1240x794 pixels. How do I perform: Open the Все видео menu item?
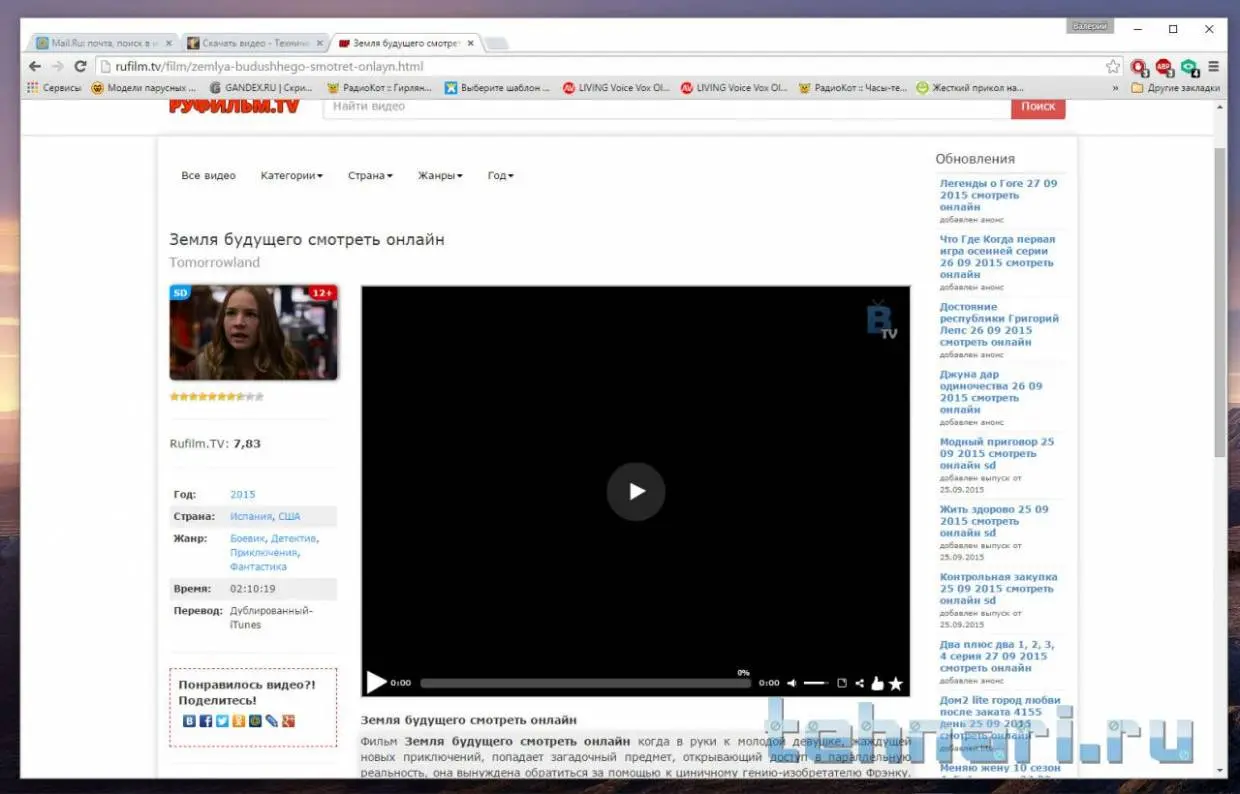pyautogui.click(x=208, y=176)
